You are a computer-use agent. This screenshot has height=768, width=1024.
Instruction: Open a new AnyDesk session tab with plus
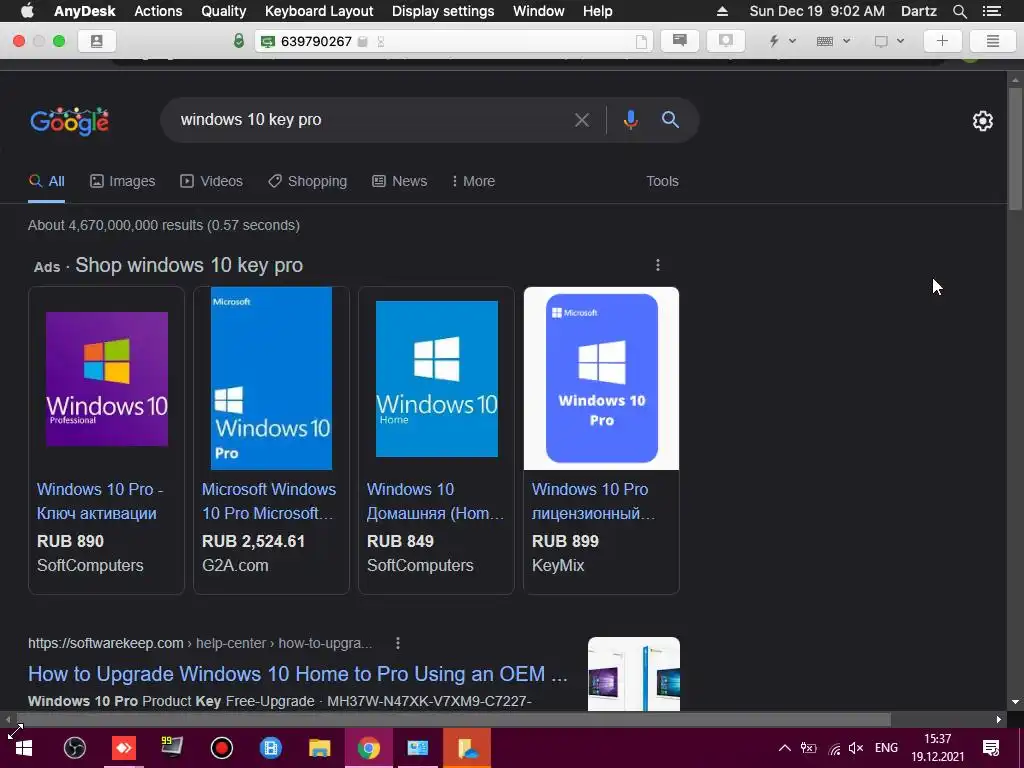[942, 41]
